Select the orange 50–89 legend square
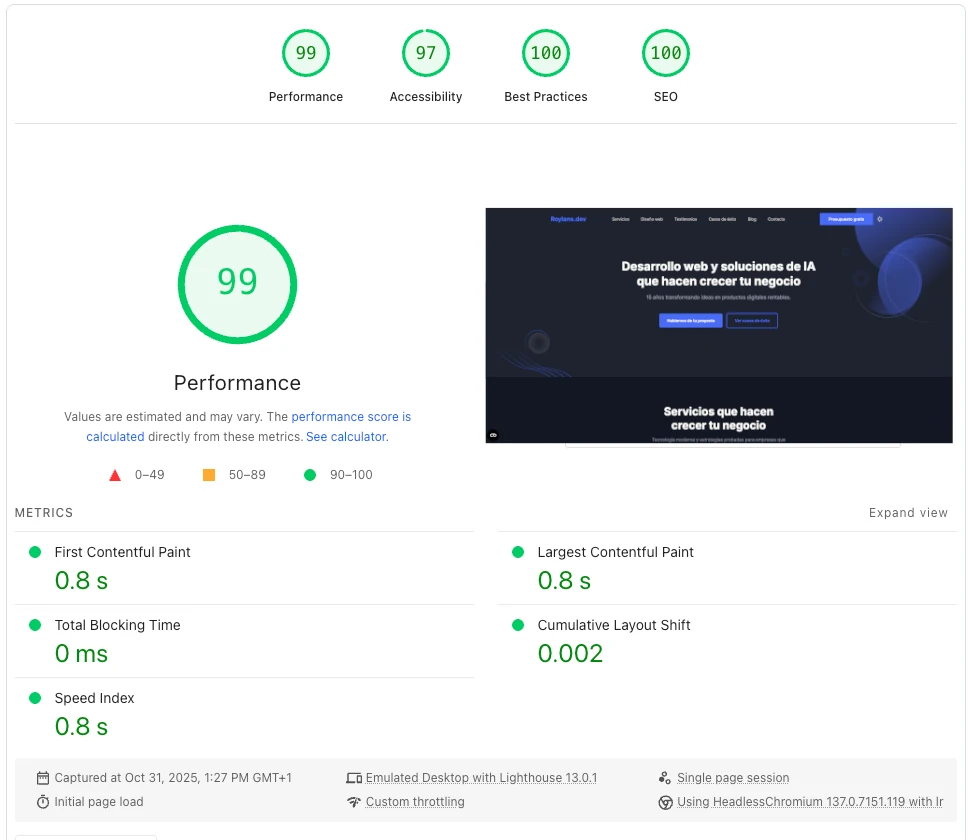Image resolution: width=970 pixels, height=840 pixels. tap(209, 475)
